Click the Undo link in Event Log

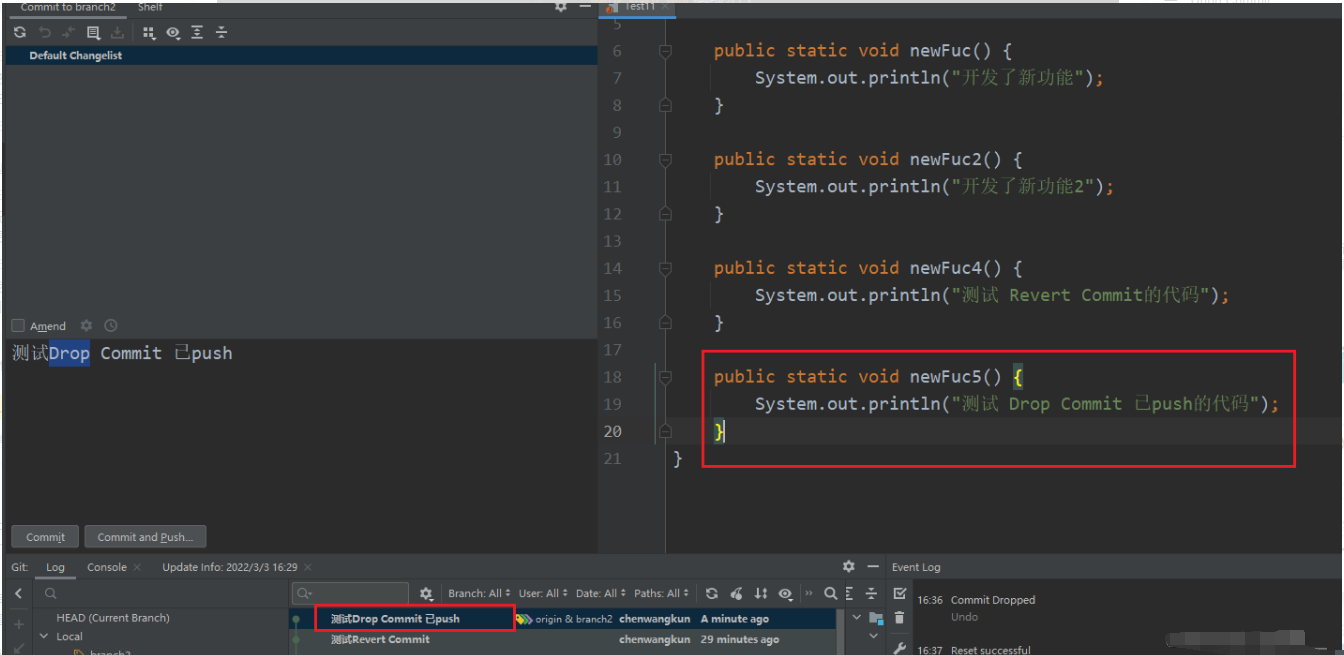coord(964,617)
